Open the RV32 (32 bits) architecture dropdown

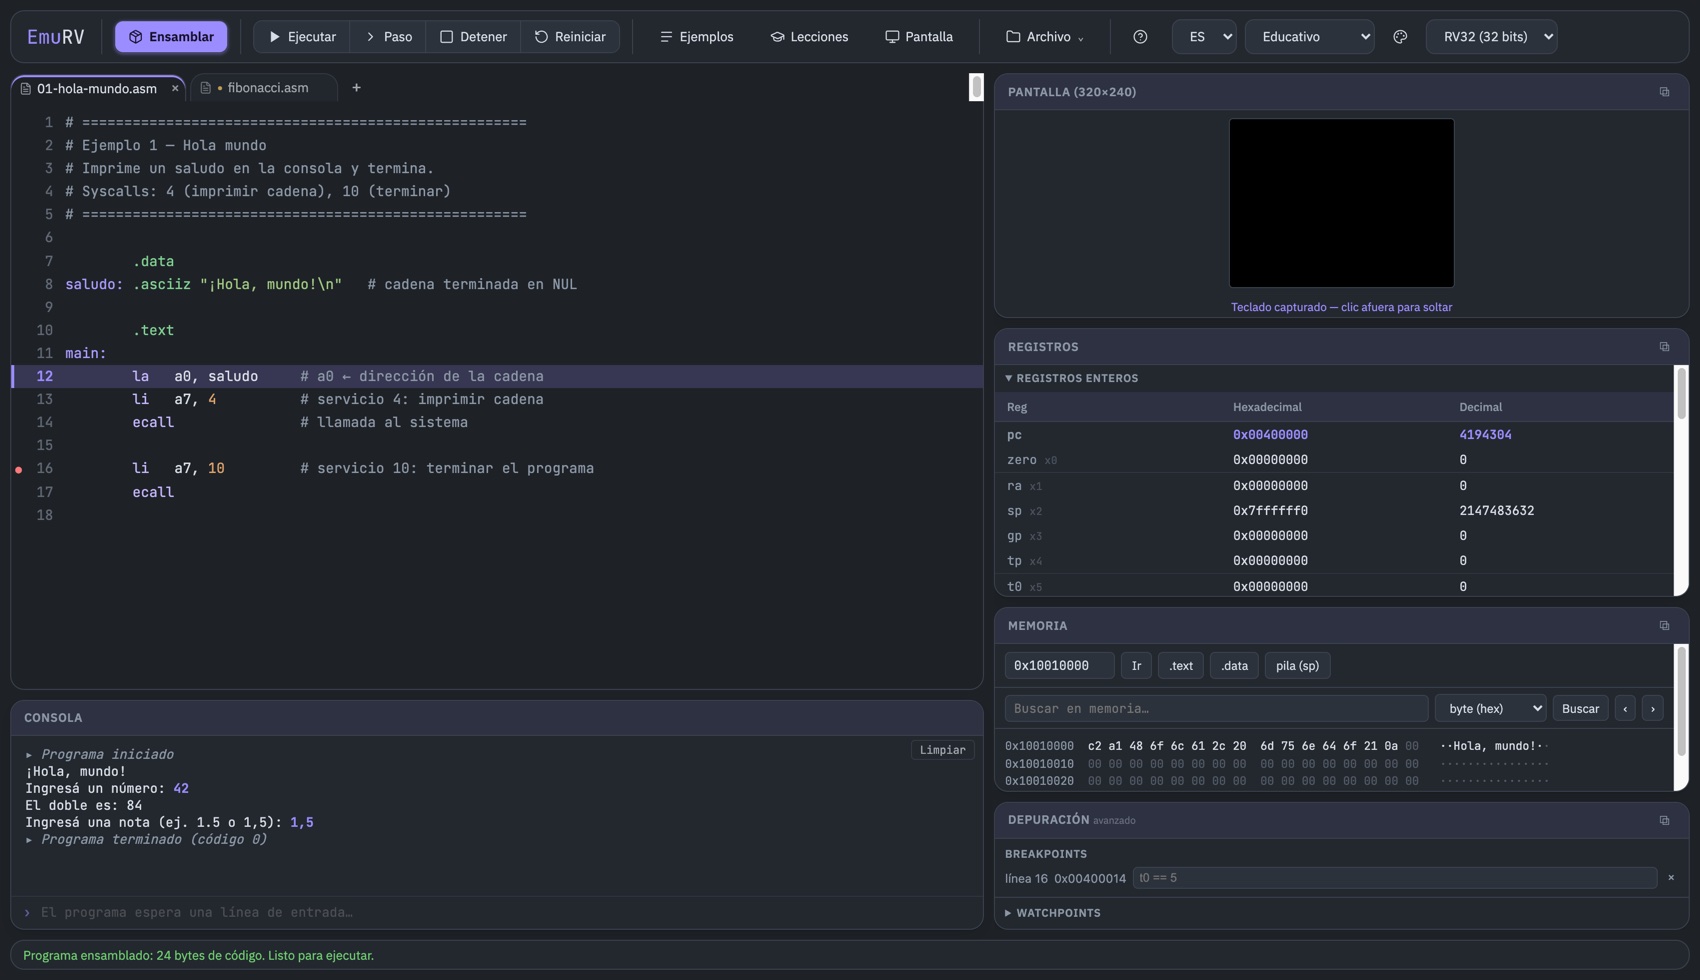(x=1491, y=37)
